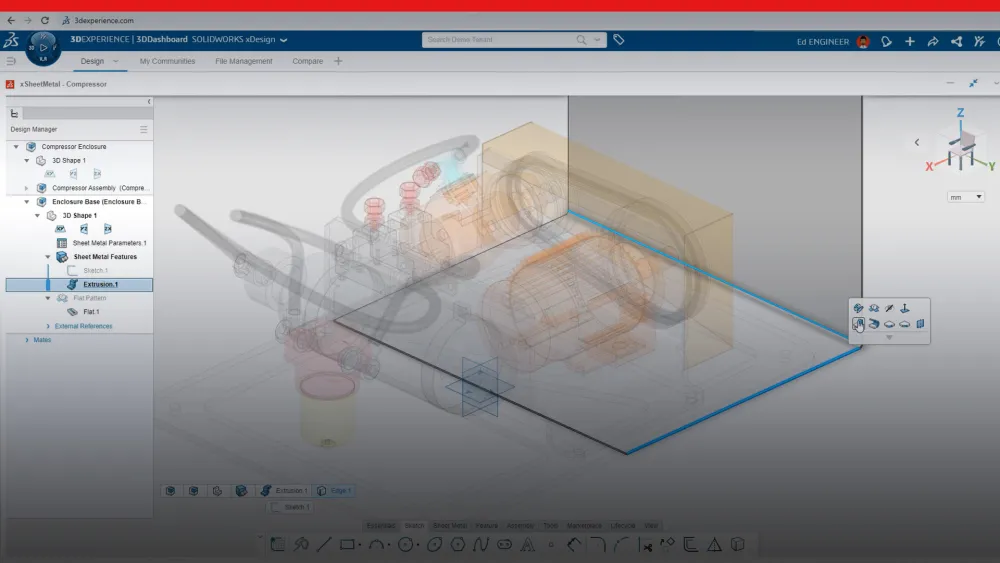Select the Text sketch tool

click(527, 545)
